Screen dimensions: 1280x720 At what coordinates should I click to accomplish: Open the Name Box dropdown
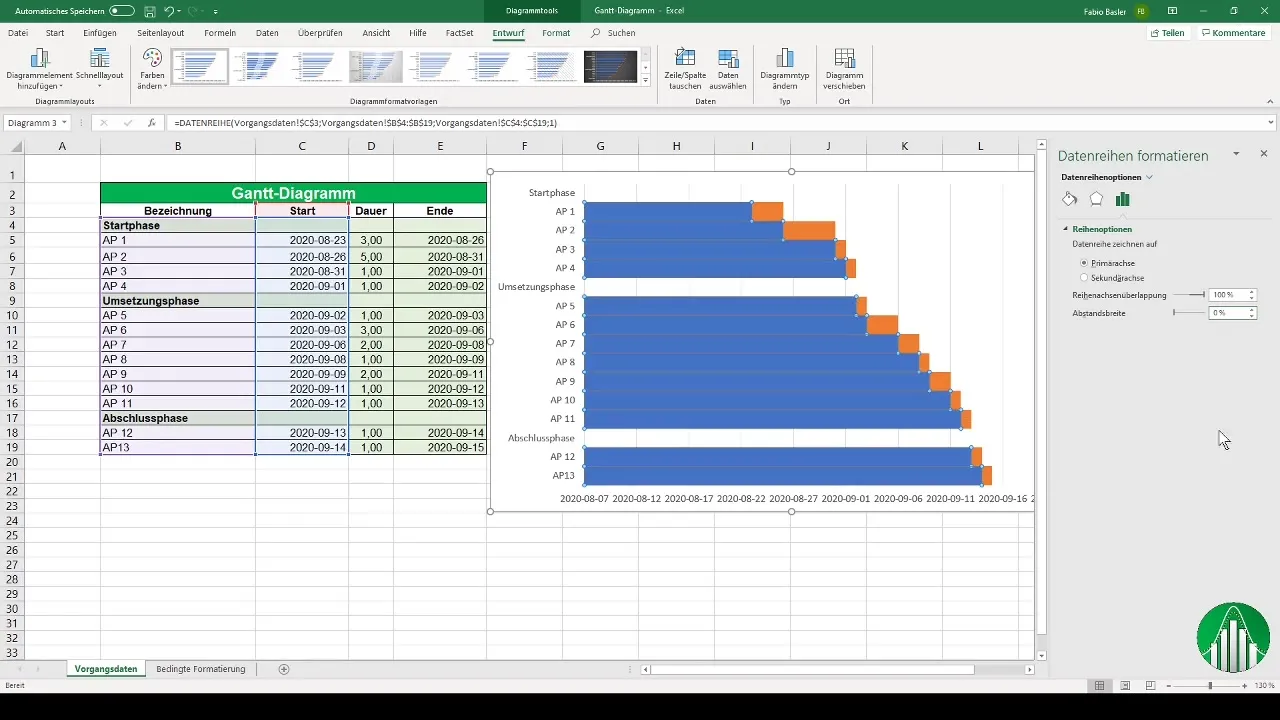[x=64, y=123]
